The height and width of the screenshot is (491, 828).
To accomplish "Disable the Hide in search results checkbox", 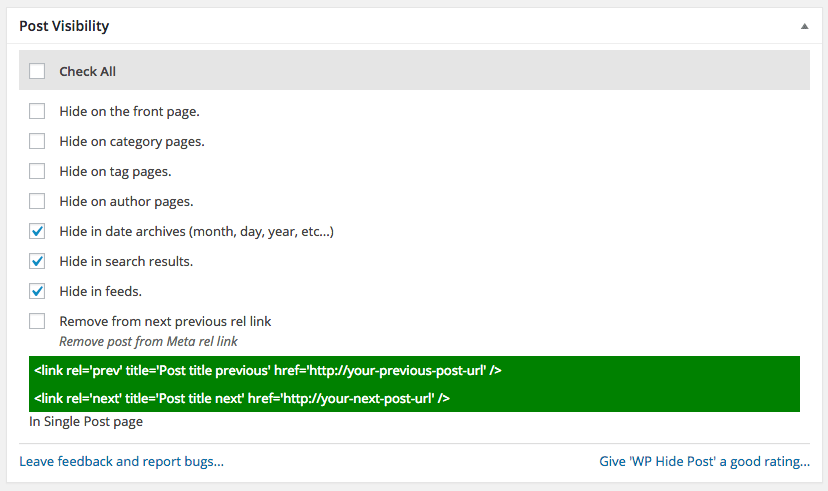I will point(37,261).
